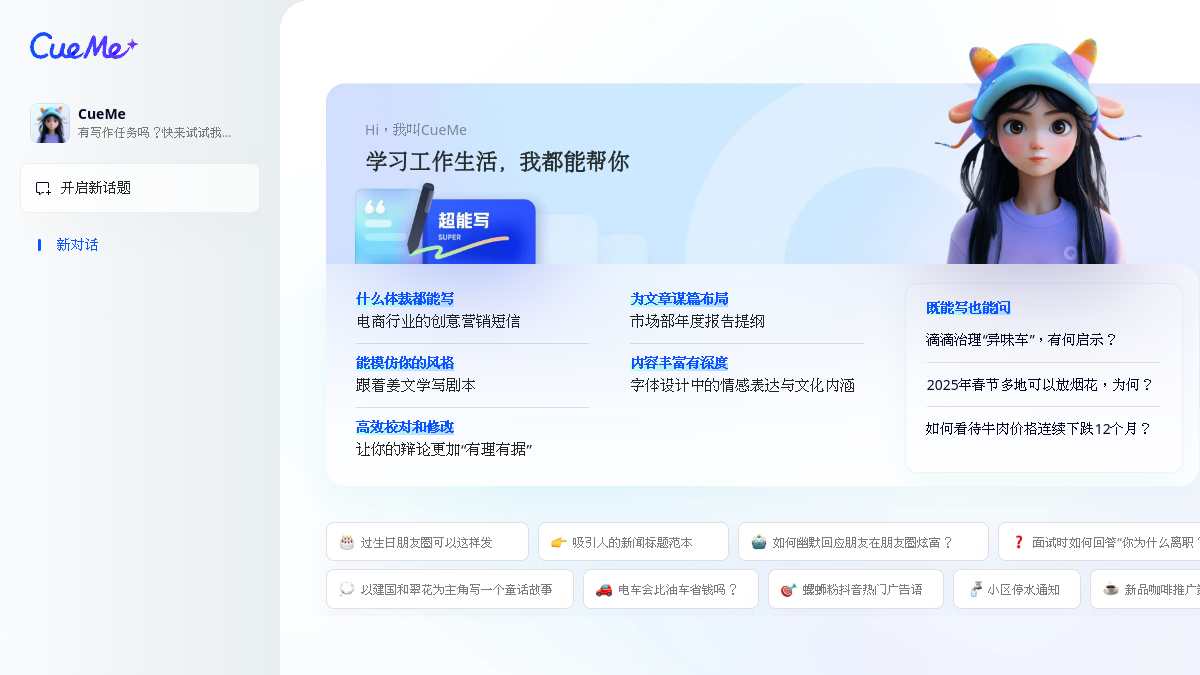The height and width of the screenshot is (675, 1200).
Task: Select 如何幽默回应朋友在朋友圈炫富 chip
Action: click(x=863, y=542)
